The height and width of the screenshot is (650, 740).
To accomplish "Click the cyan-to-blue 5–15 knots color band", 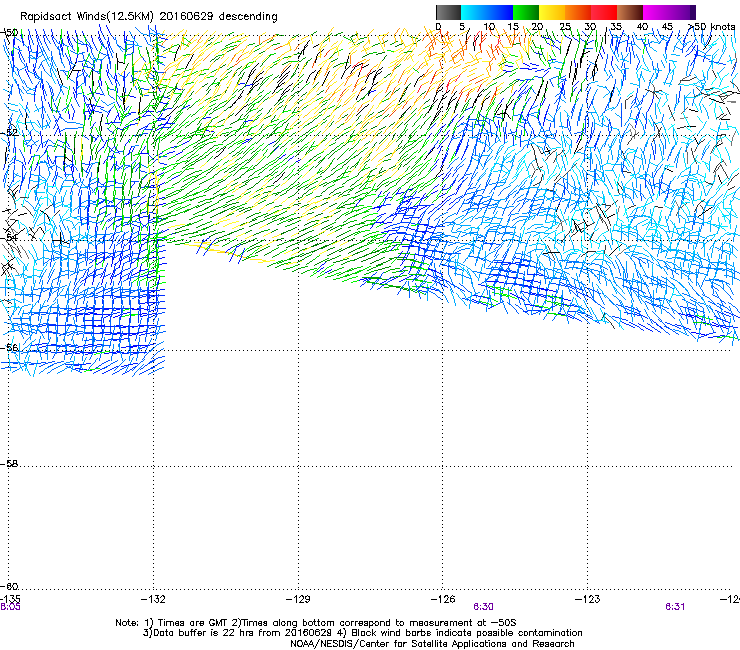I will tap(487, 12).
